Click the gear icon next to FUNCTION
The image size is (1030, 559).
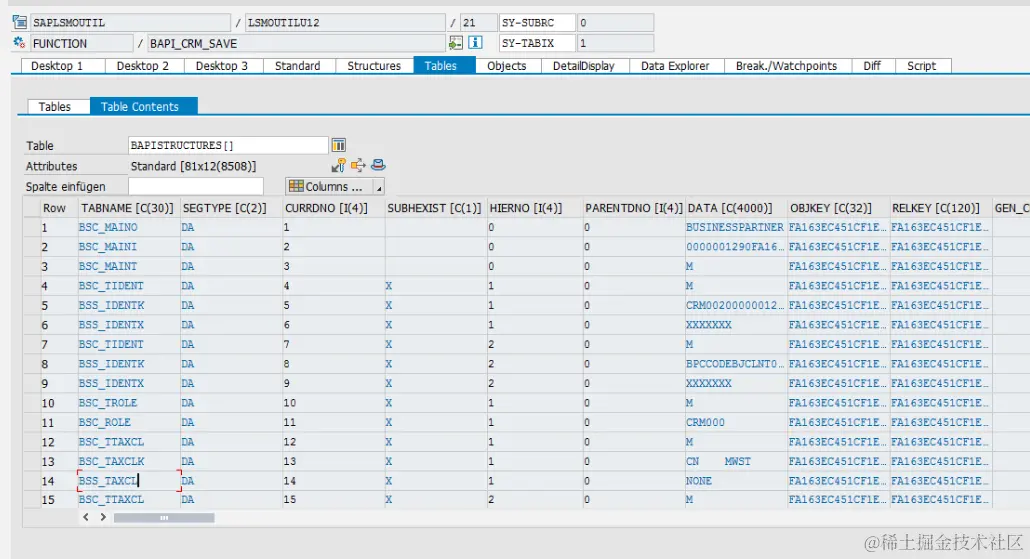[19, 43]
